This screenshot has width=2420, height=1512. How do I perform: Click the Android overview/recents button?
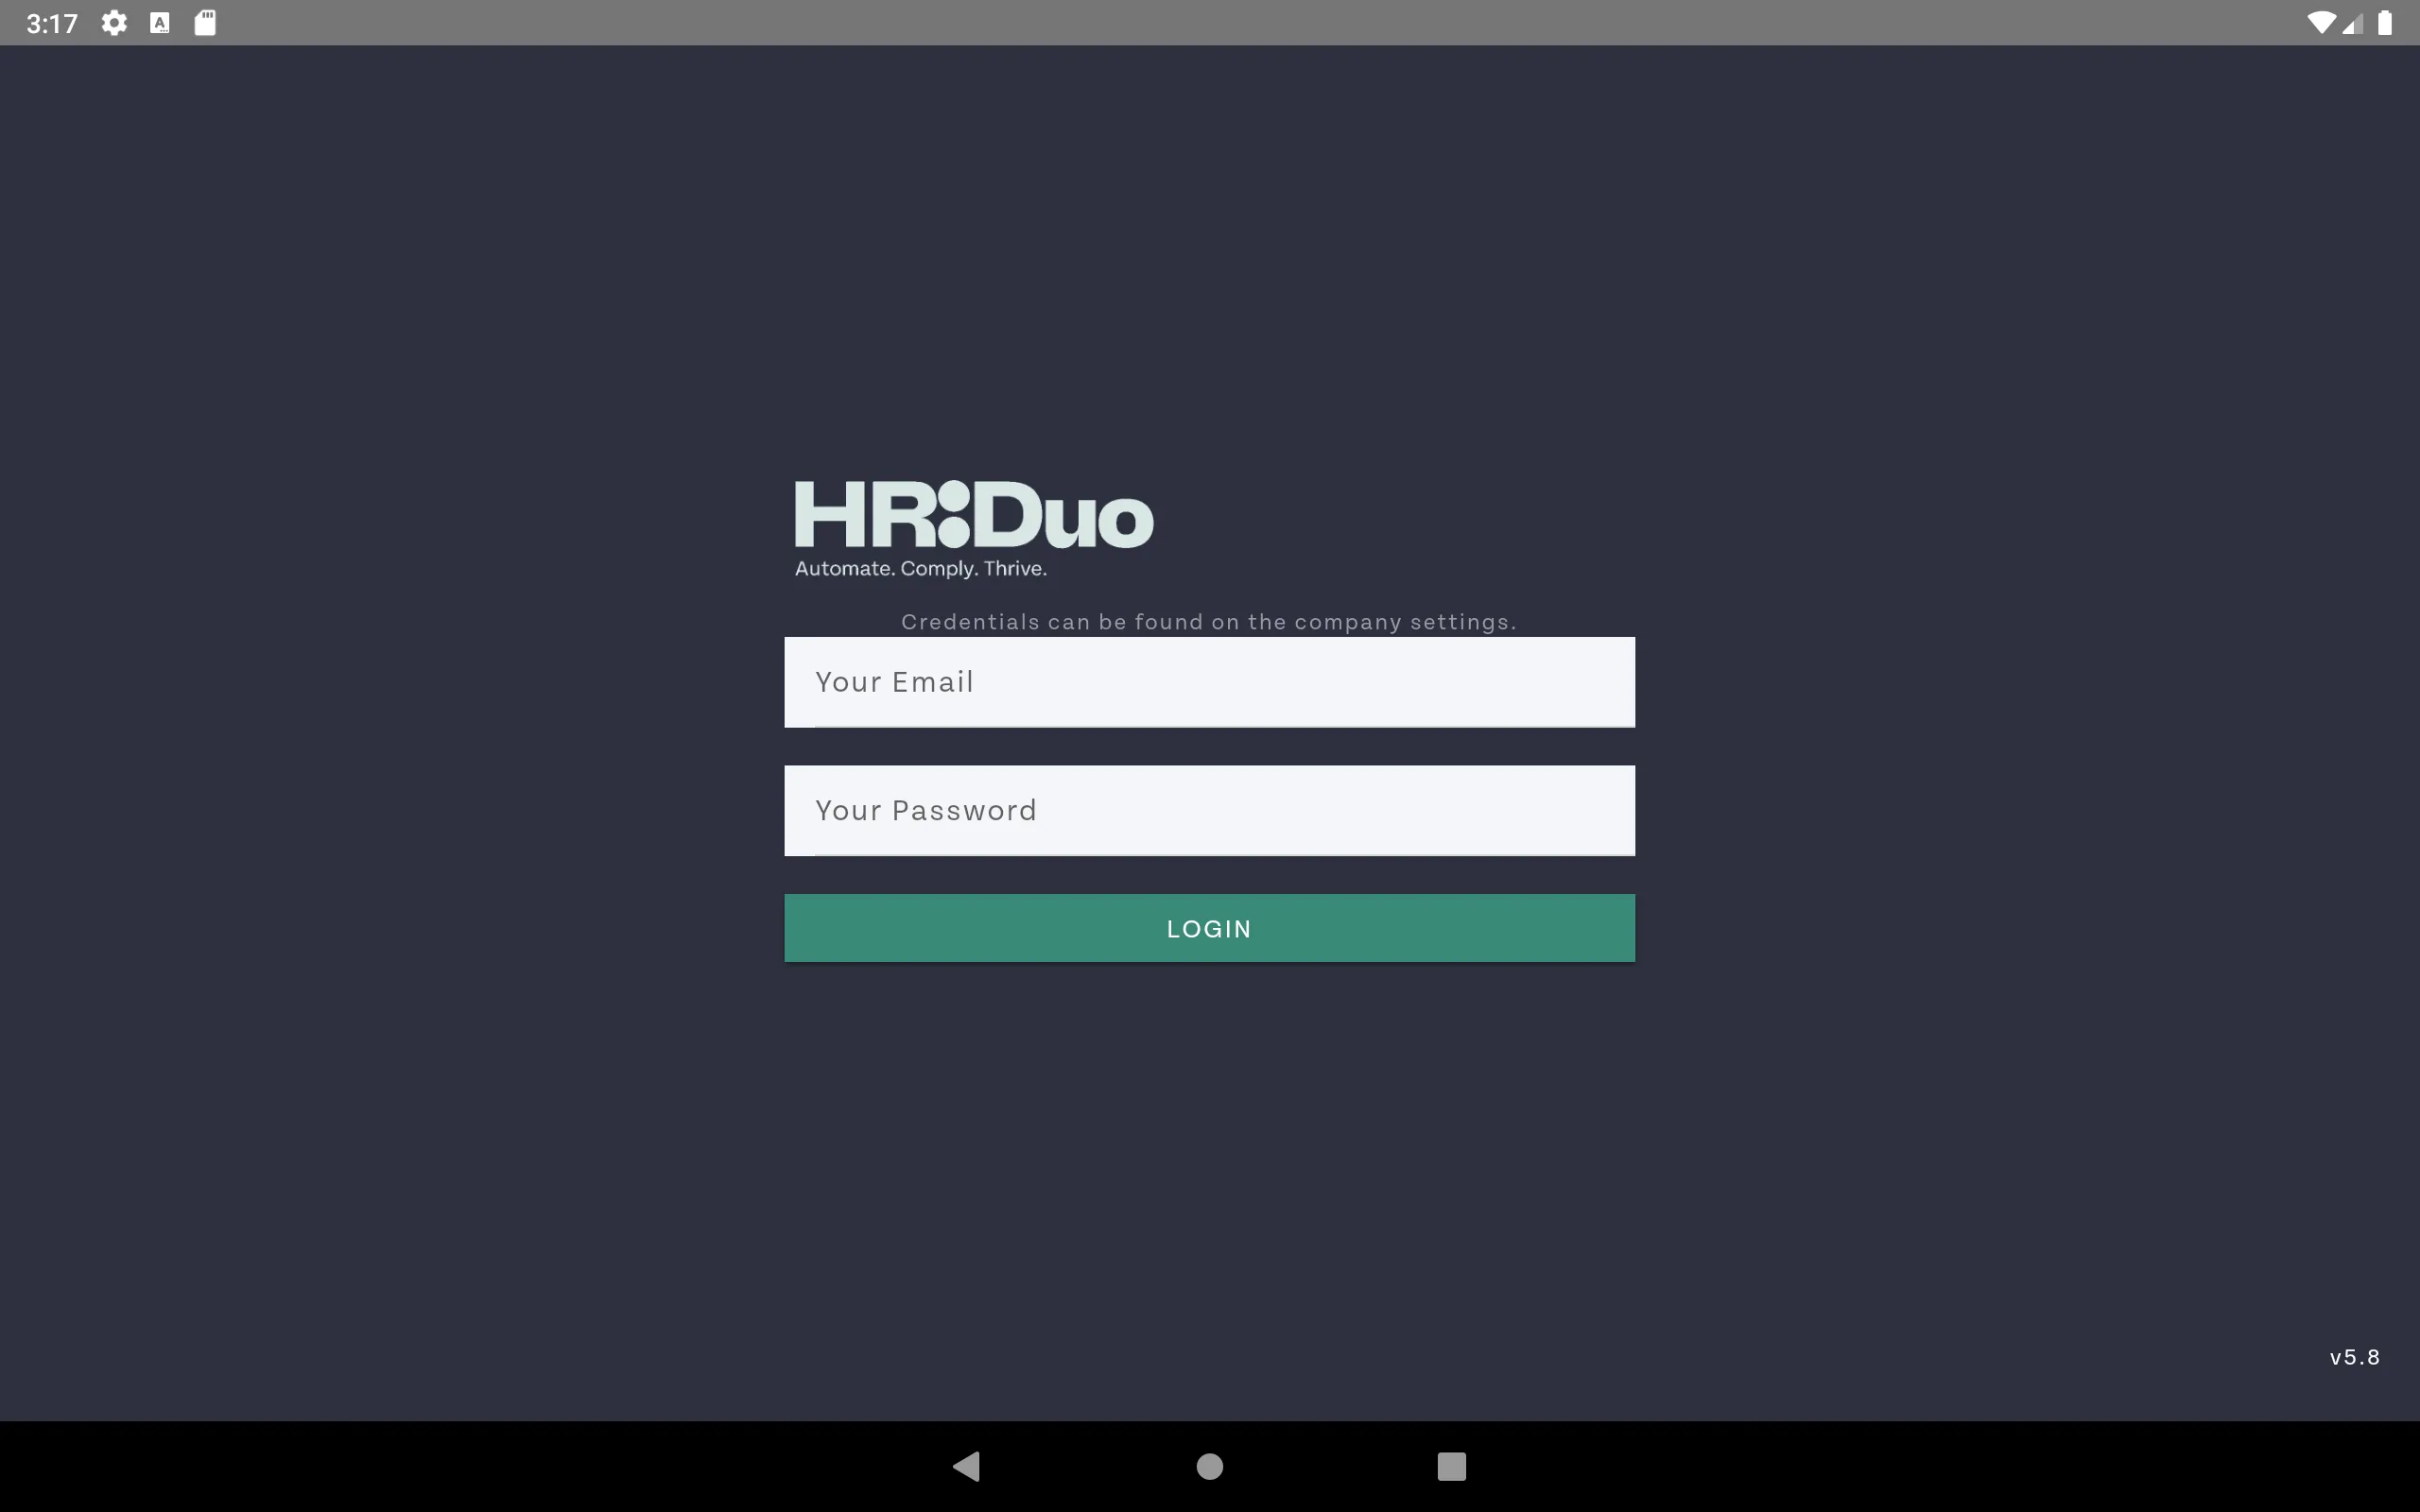tap(1451, 1463)
